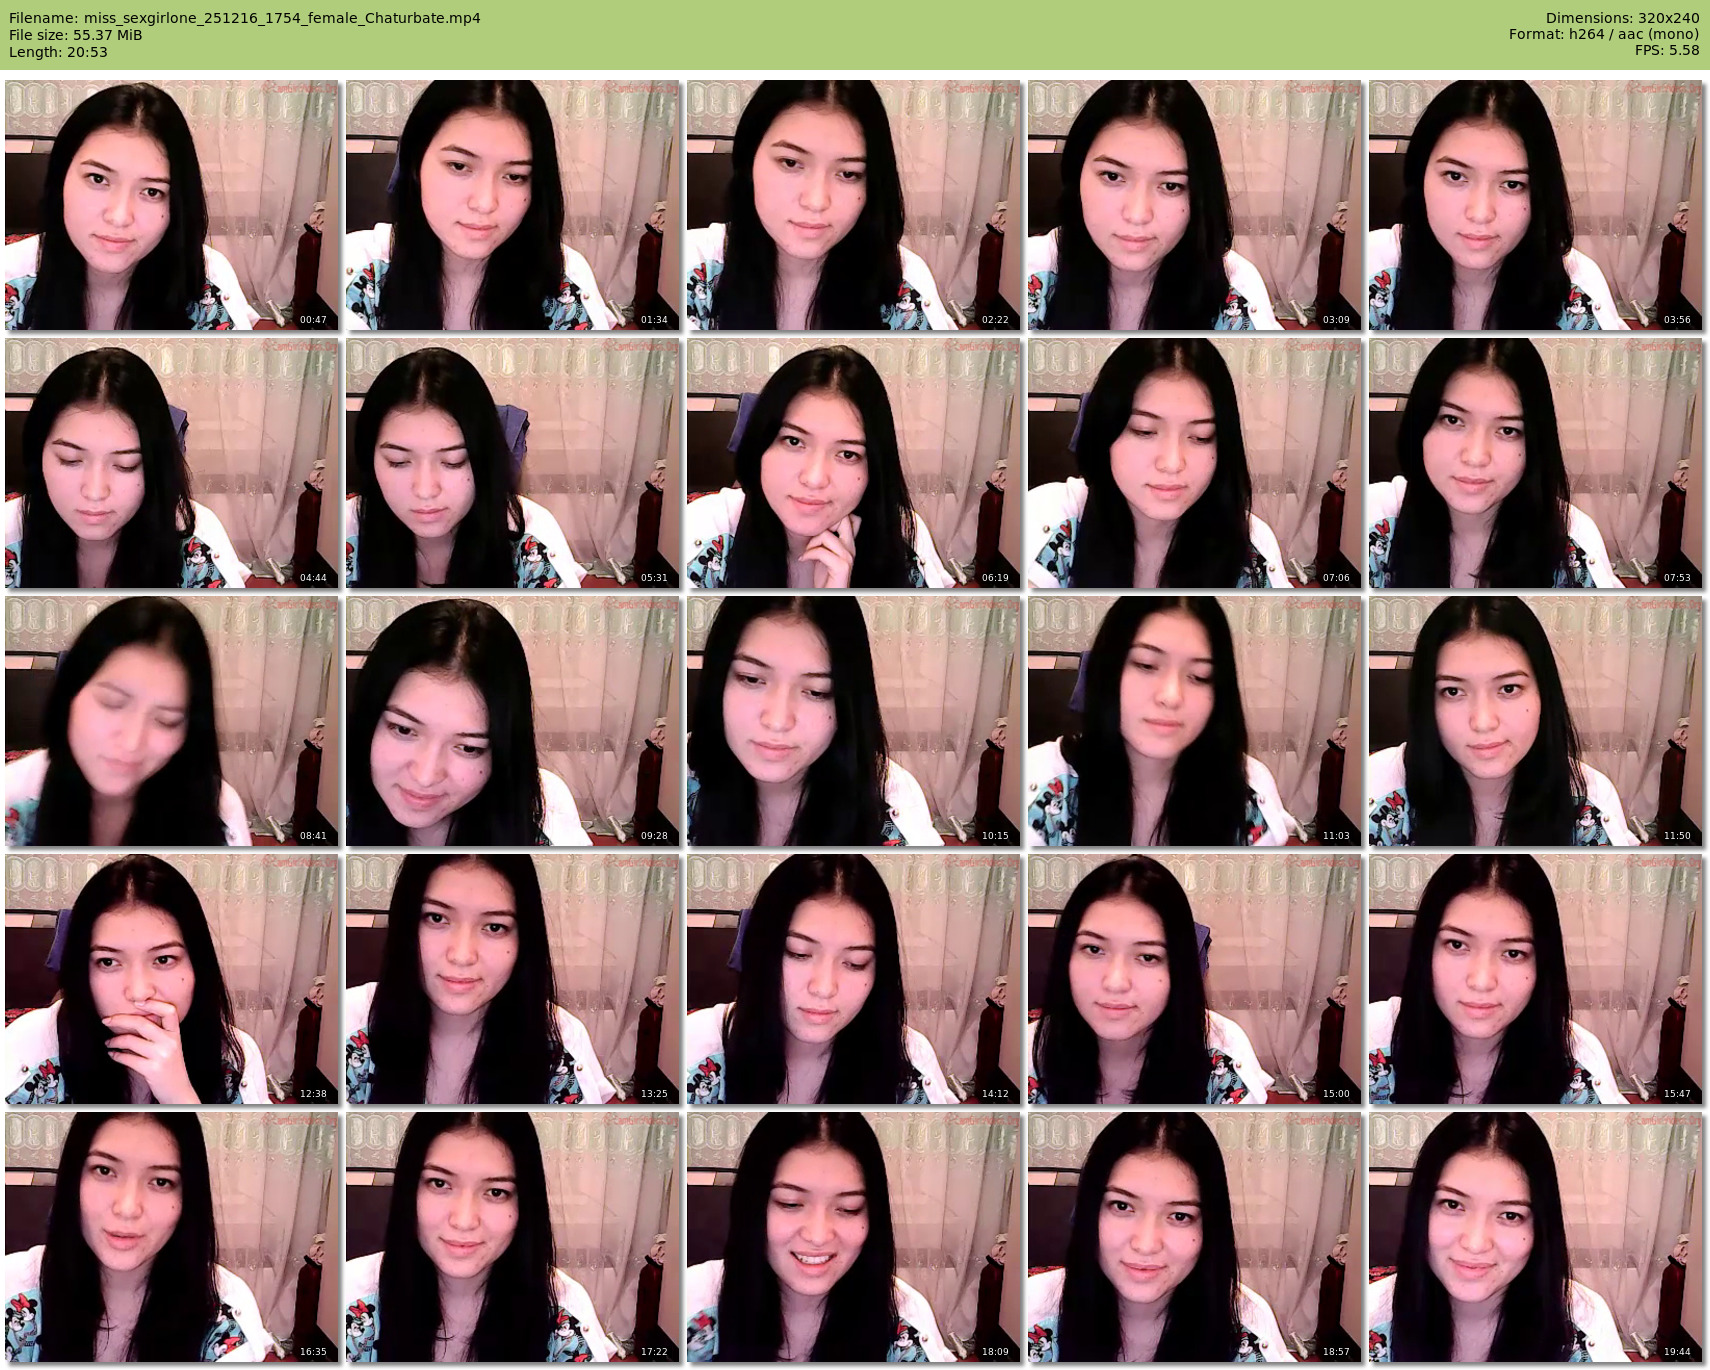Pick the thumbnail marked 15:47

(x=1535, y=979)
